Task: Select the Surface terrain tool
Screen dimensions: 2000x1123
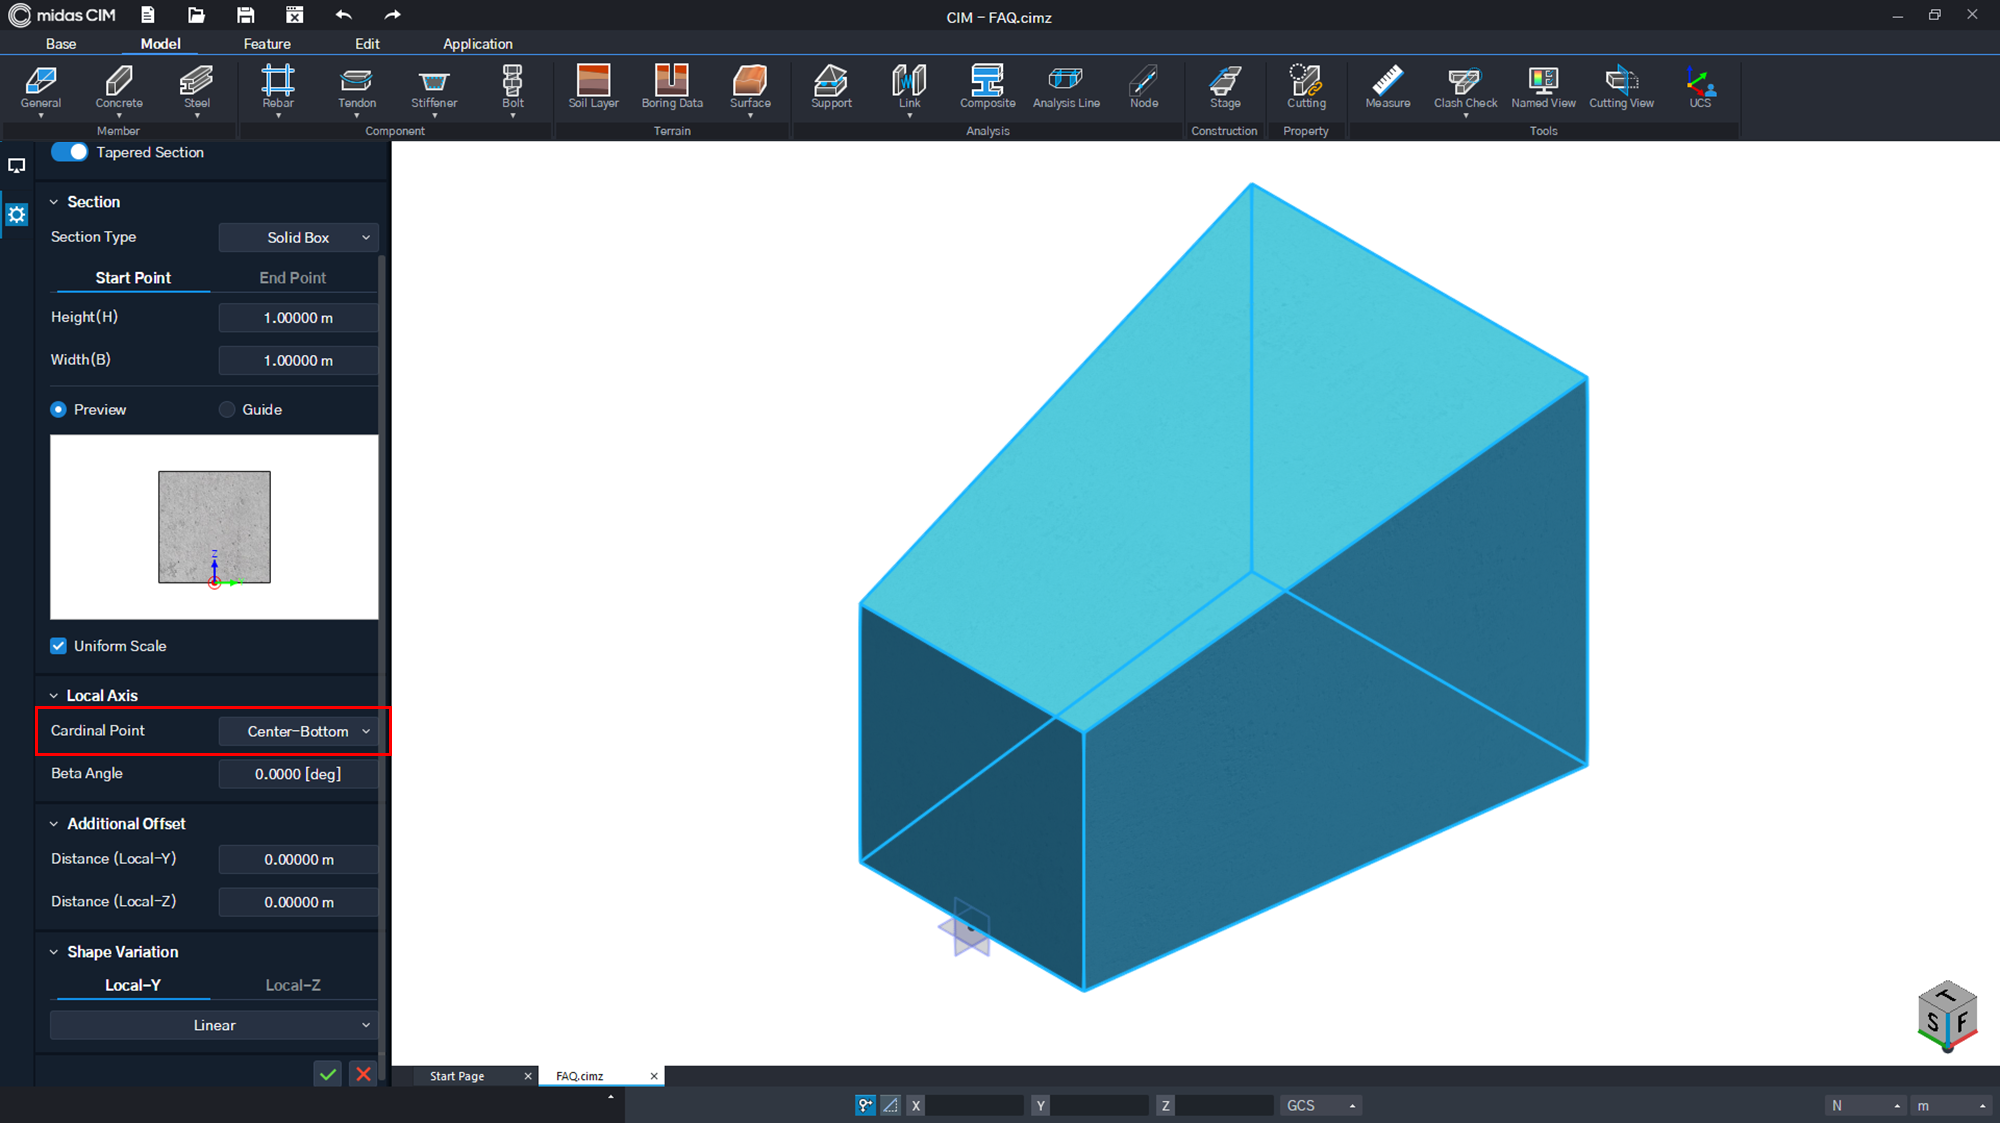Action: tap(750, 88)
